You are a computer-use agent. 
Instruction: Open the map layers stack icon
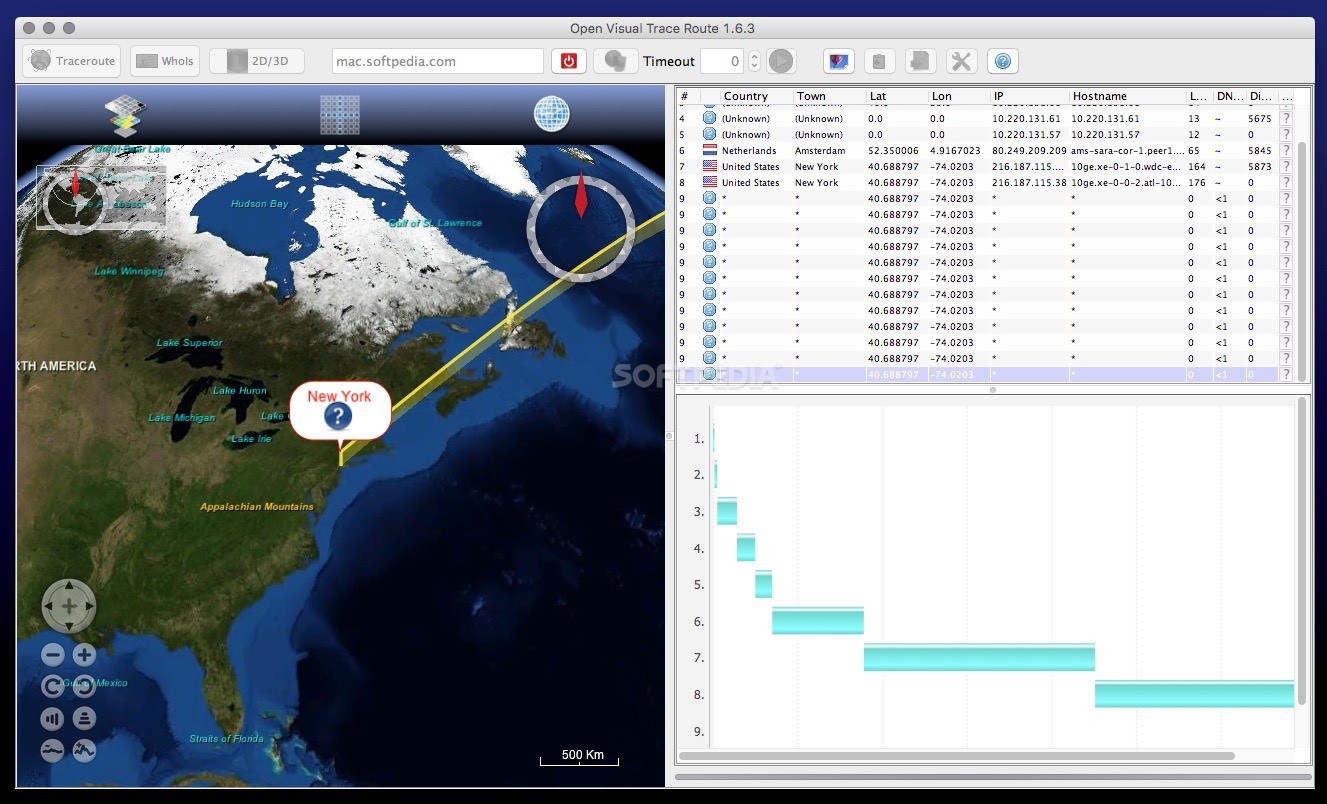pyautogui.click(x=126, y=115)
